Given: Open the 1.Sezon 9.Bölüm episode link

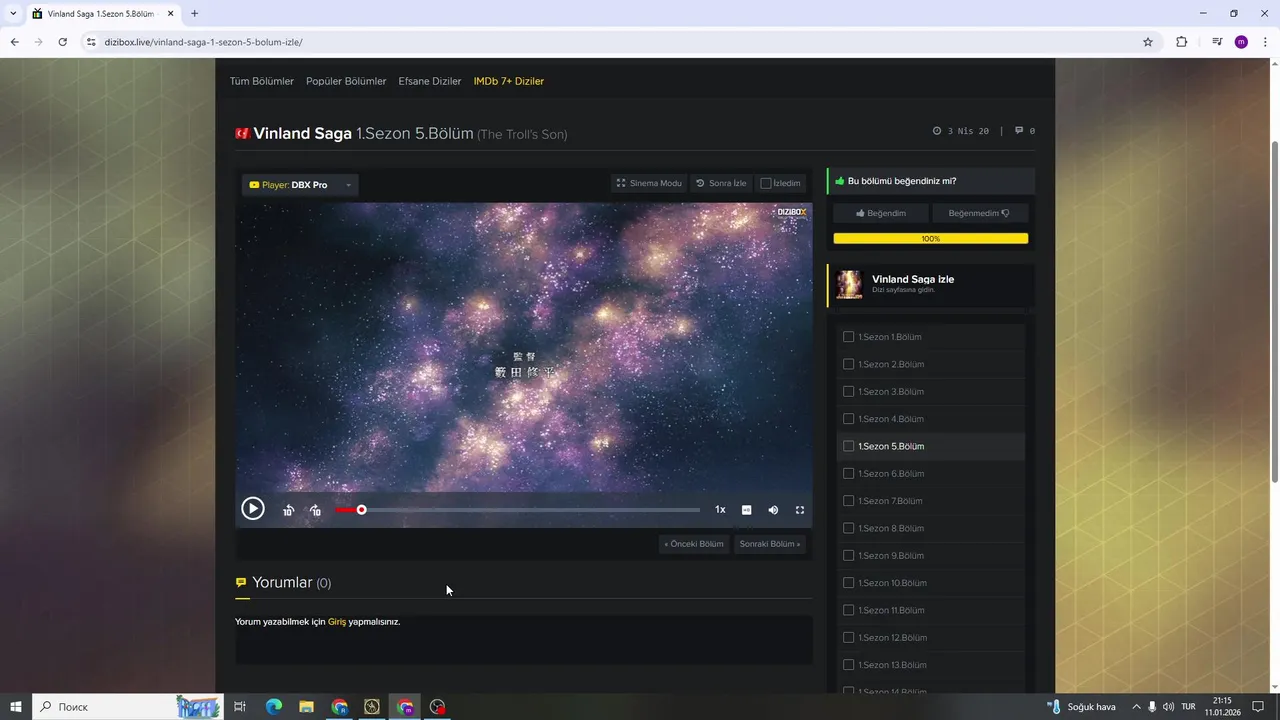Looking at the screenshot, I should (x=891, y=556).
